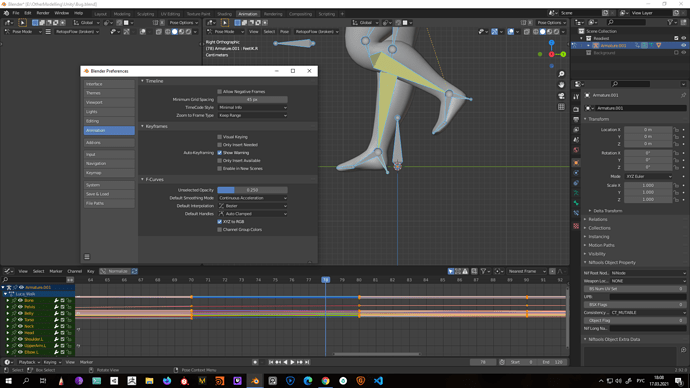Open the Keymap preferences section
Screen dimensions: 690x388
pos(109,173)
